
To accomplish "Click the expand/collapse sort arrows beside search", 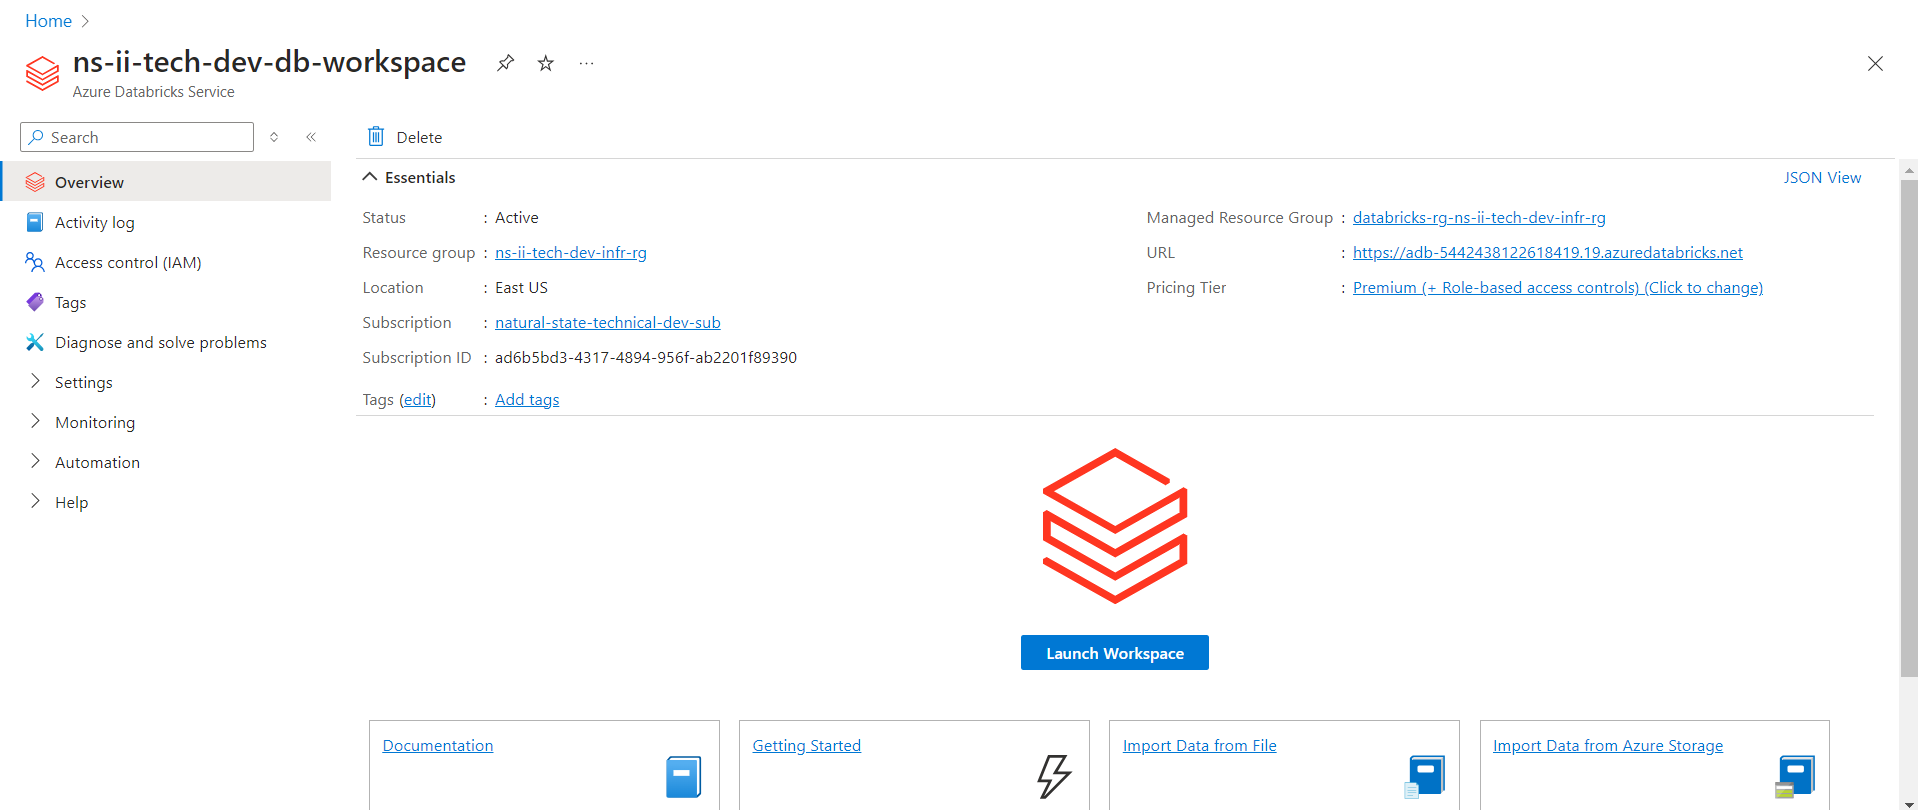I will pos(274,137).
